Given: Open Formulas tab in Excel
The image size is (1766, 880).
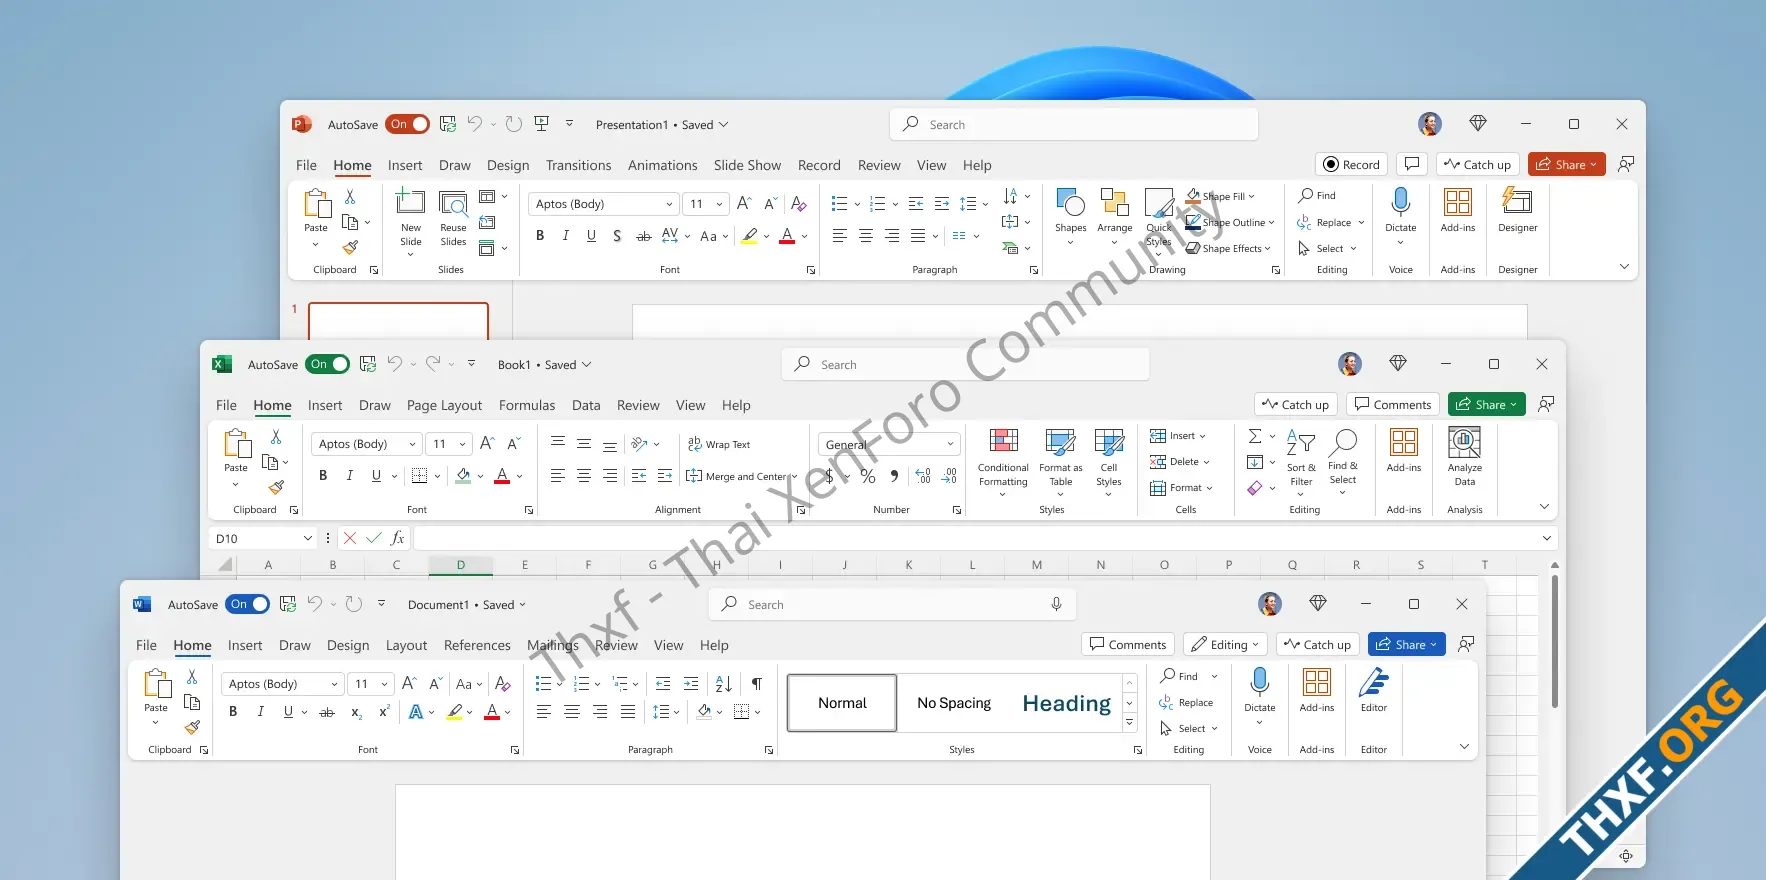Looking at the screenshot, I should point(527,405).
